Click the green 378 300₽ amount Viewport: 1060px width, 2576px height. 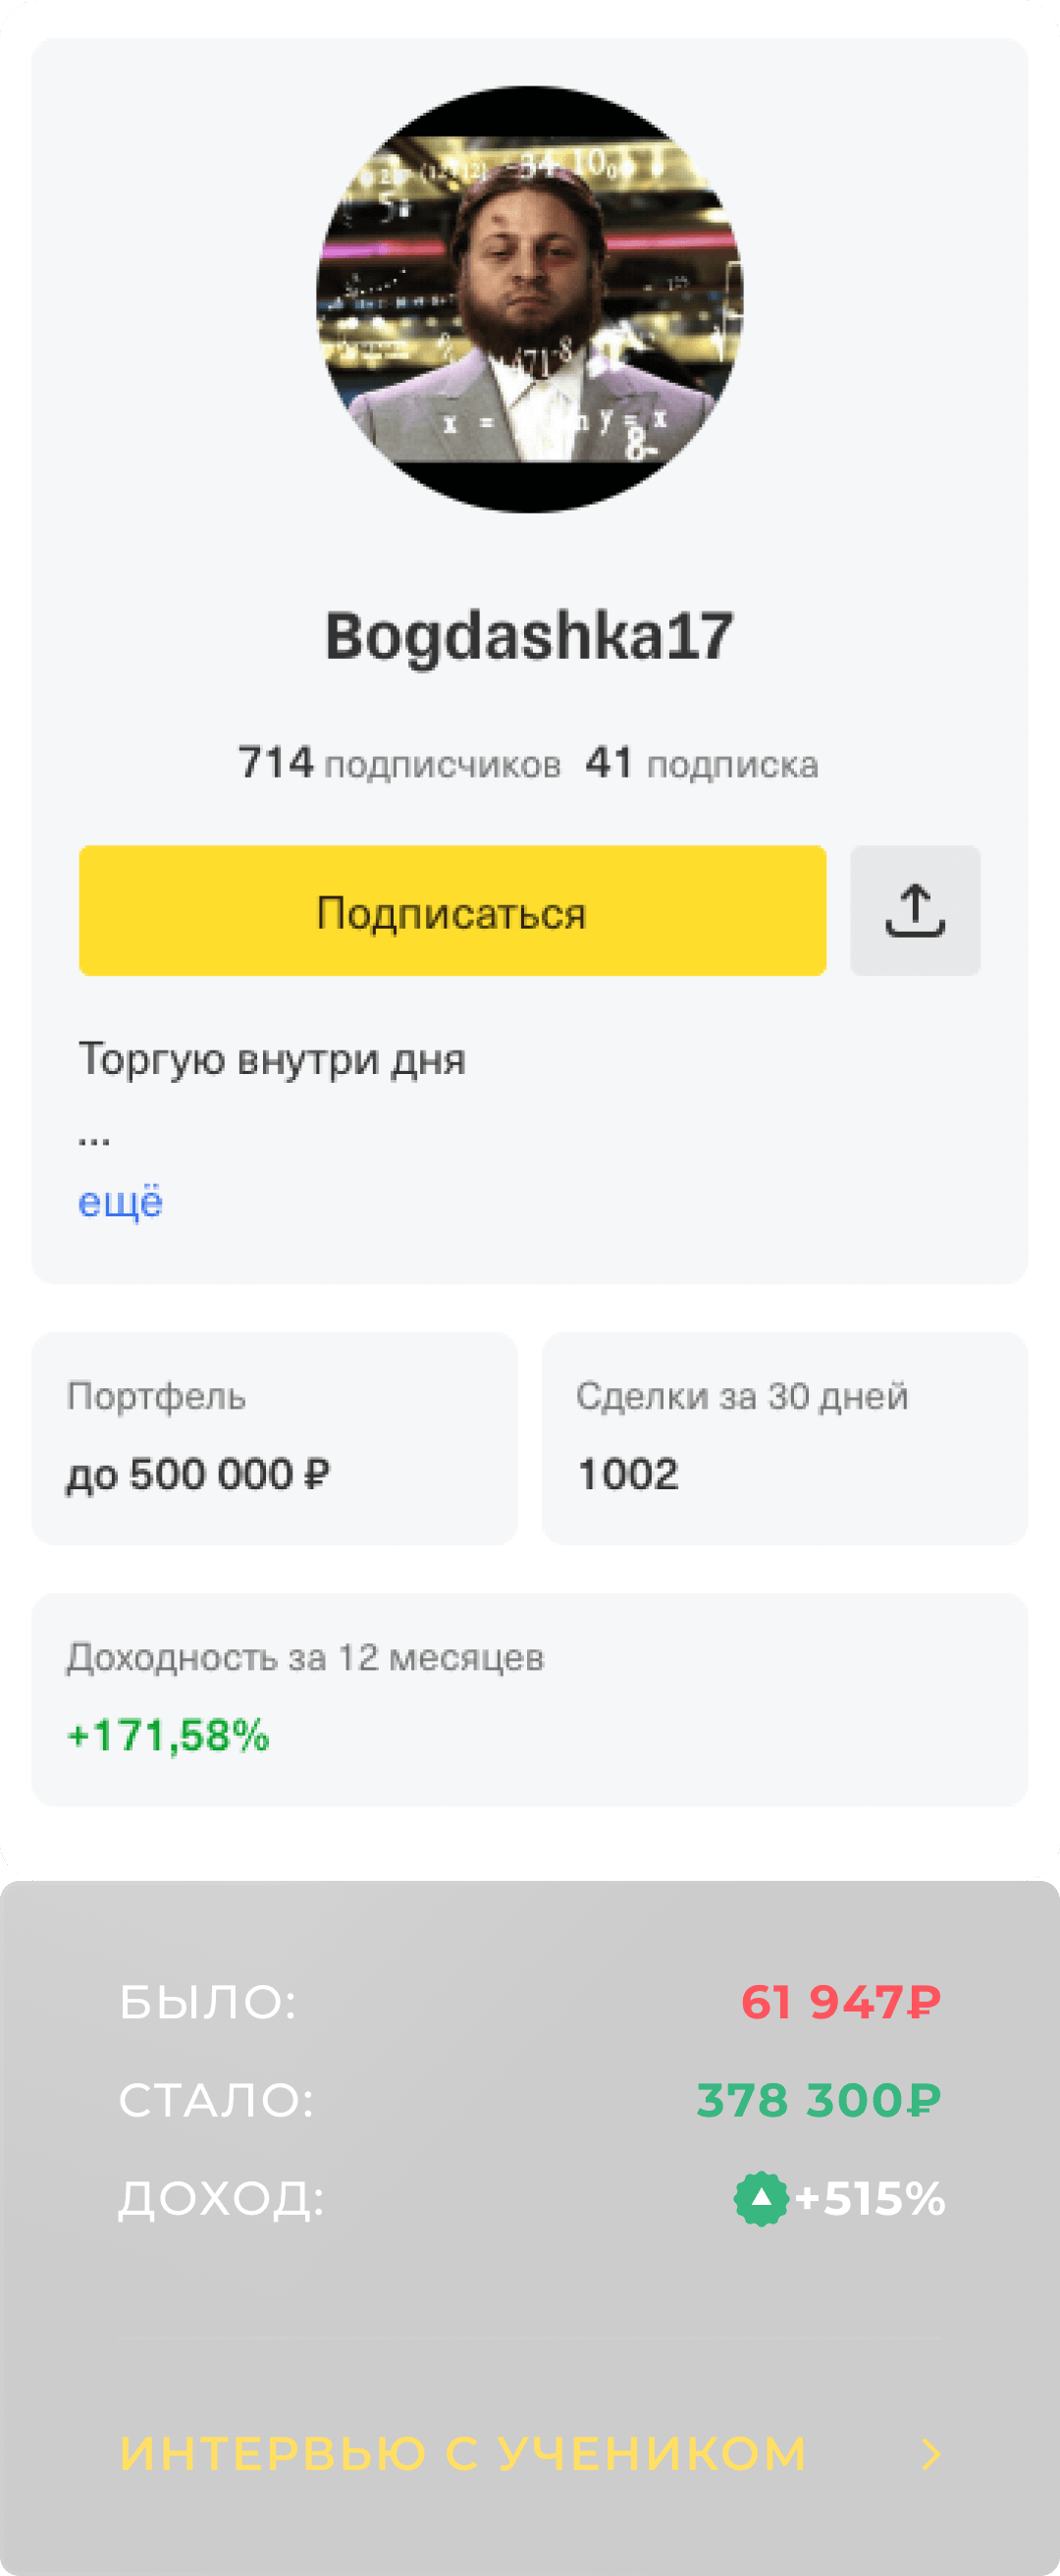click(x=818, y=2100)
